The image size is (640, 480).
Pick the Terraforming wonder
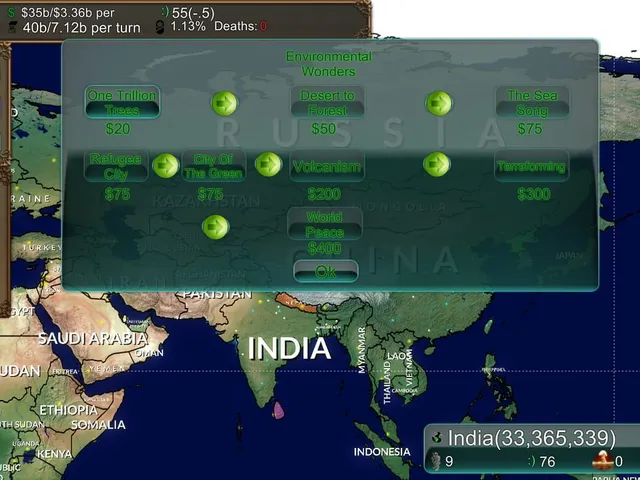pyautogui.click(x=531, y=166)
